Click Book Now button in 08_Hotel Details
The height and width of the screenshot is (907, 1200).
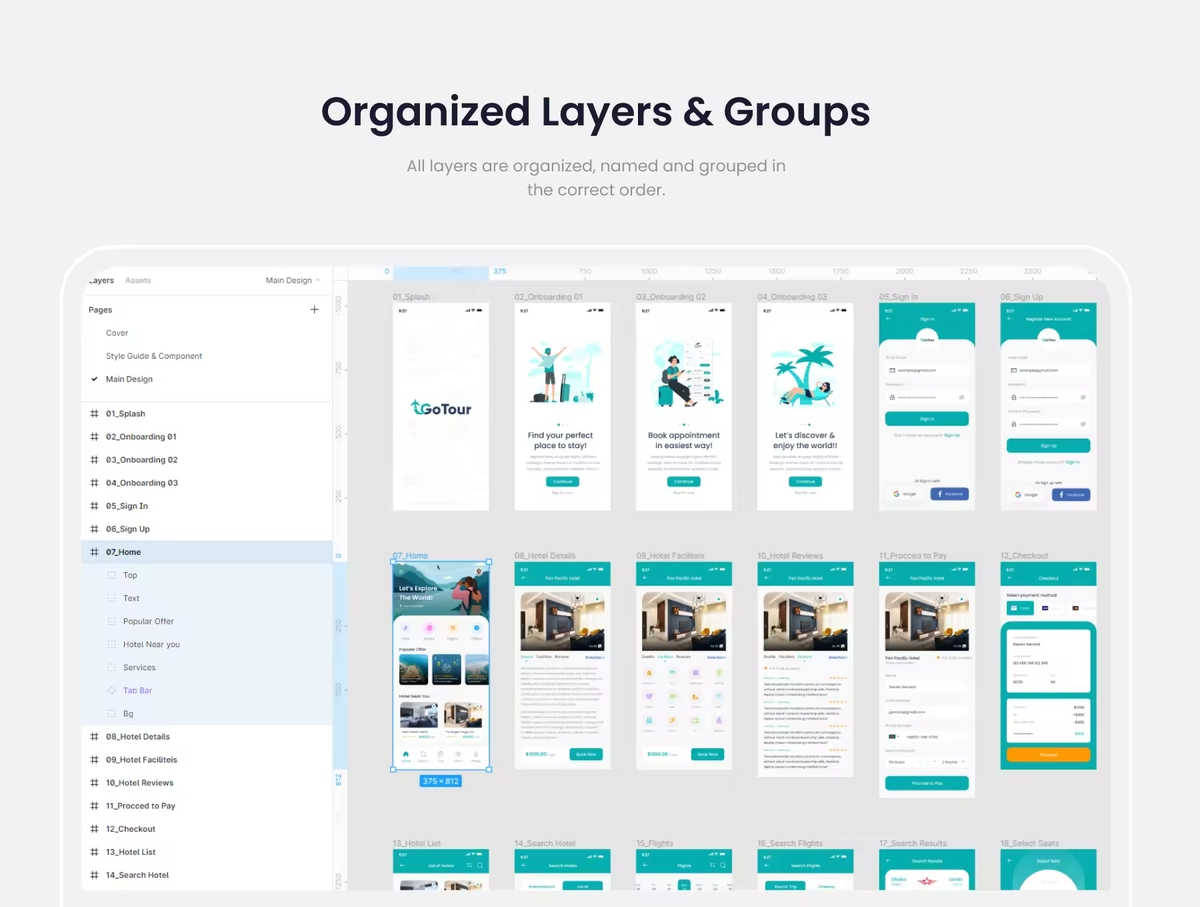586,754
